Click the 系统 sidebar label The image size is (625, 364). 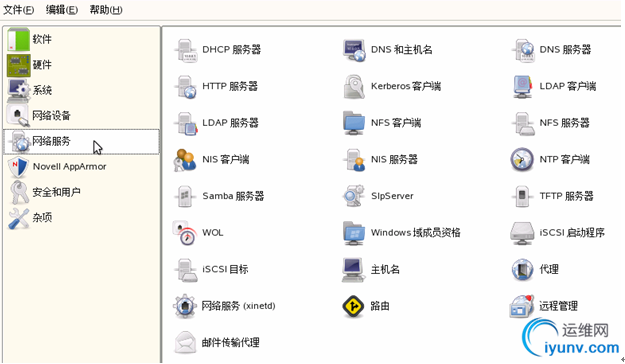pyautogui.click(x=42, y=90)
